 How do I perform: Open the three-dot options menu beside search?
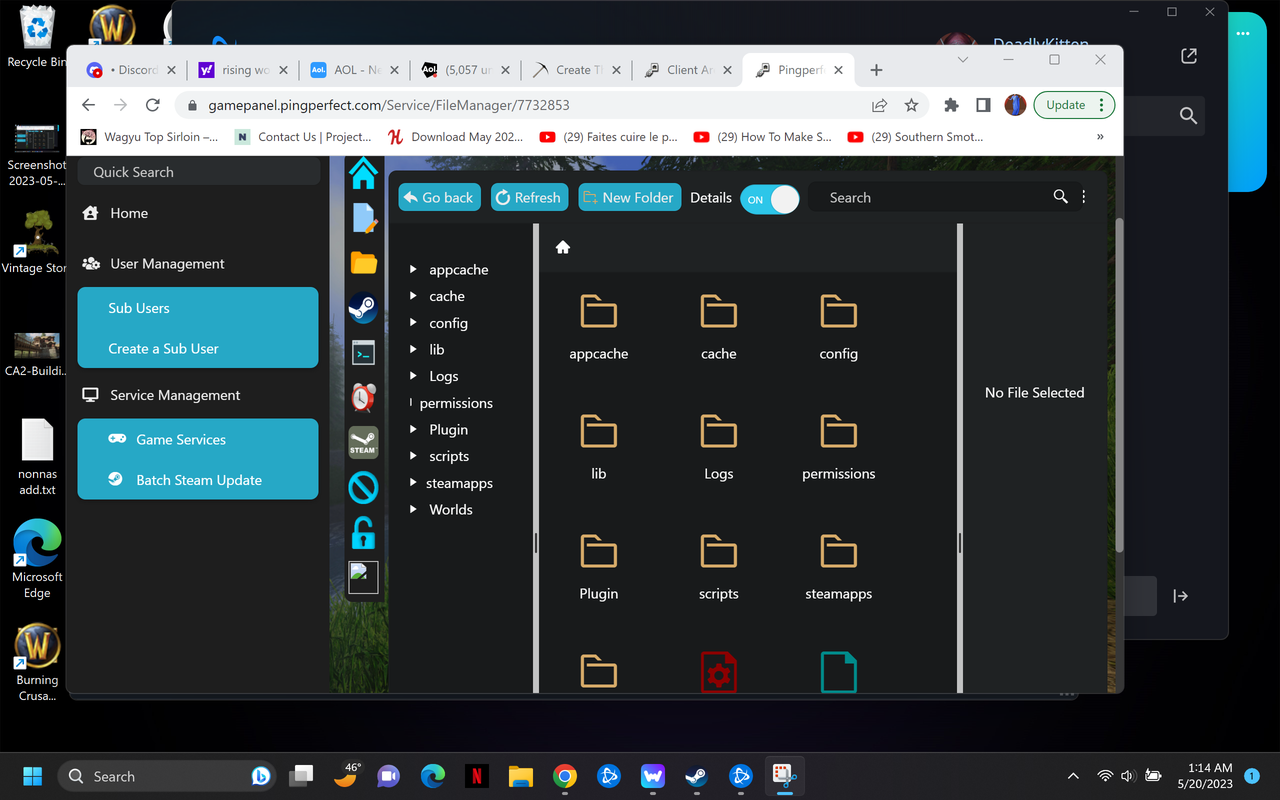pos(1084,197)
